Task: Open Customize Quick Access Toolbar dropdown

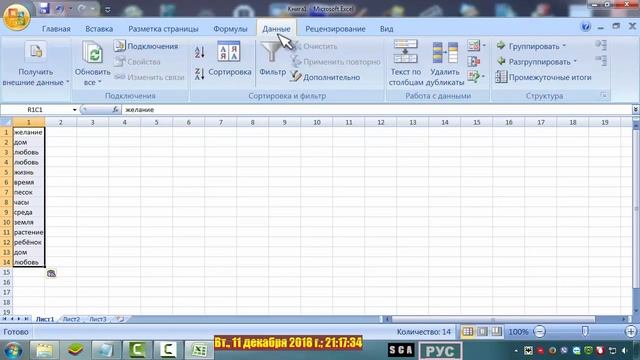Action: click(x=108, y=9)
